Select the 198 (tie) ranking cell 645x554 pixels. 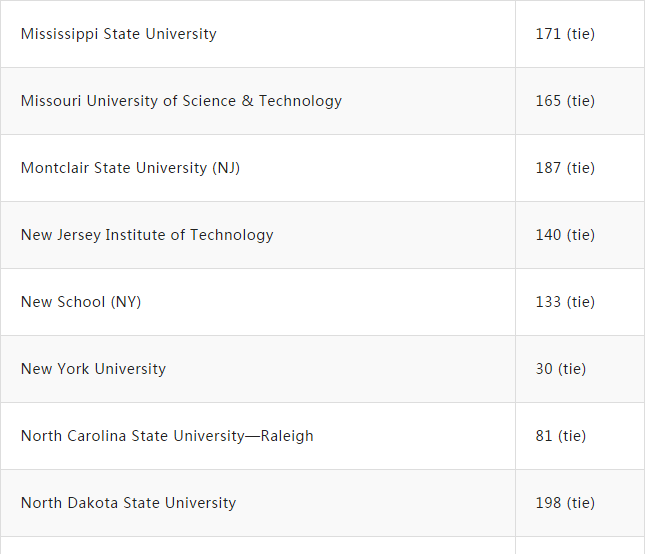pyautogui.click(x=565, y=503)
